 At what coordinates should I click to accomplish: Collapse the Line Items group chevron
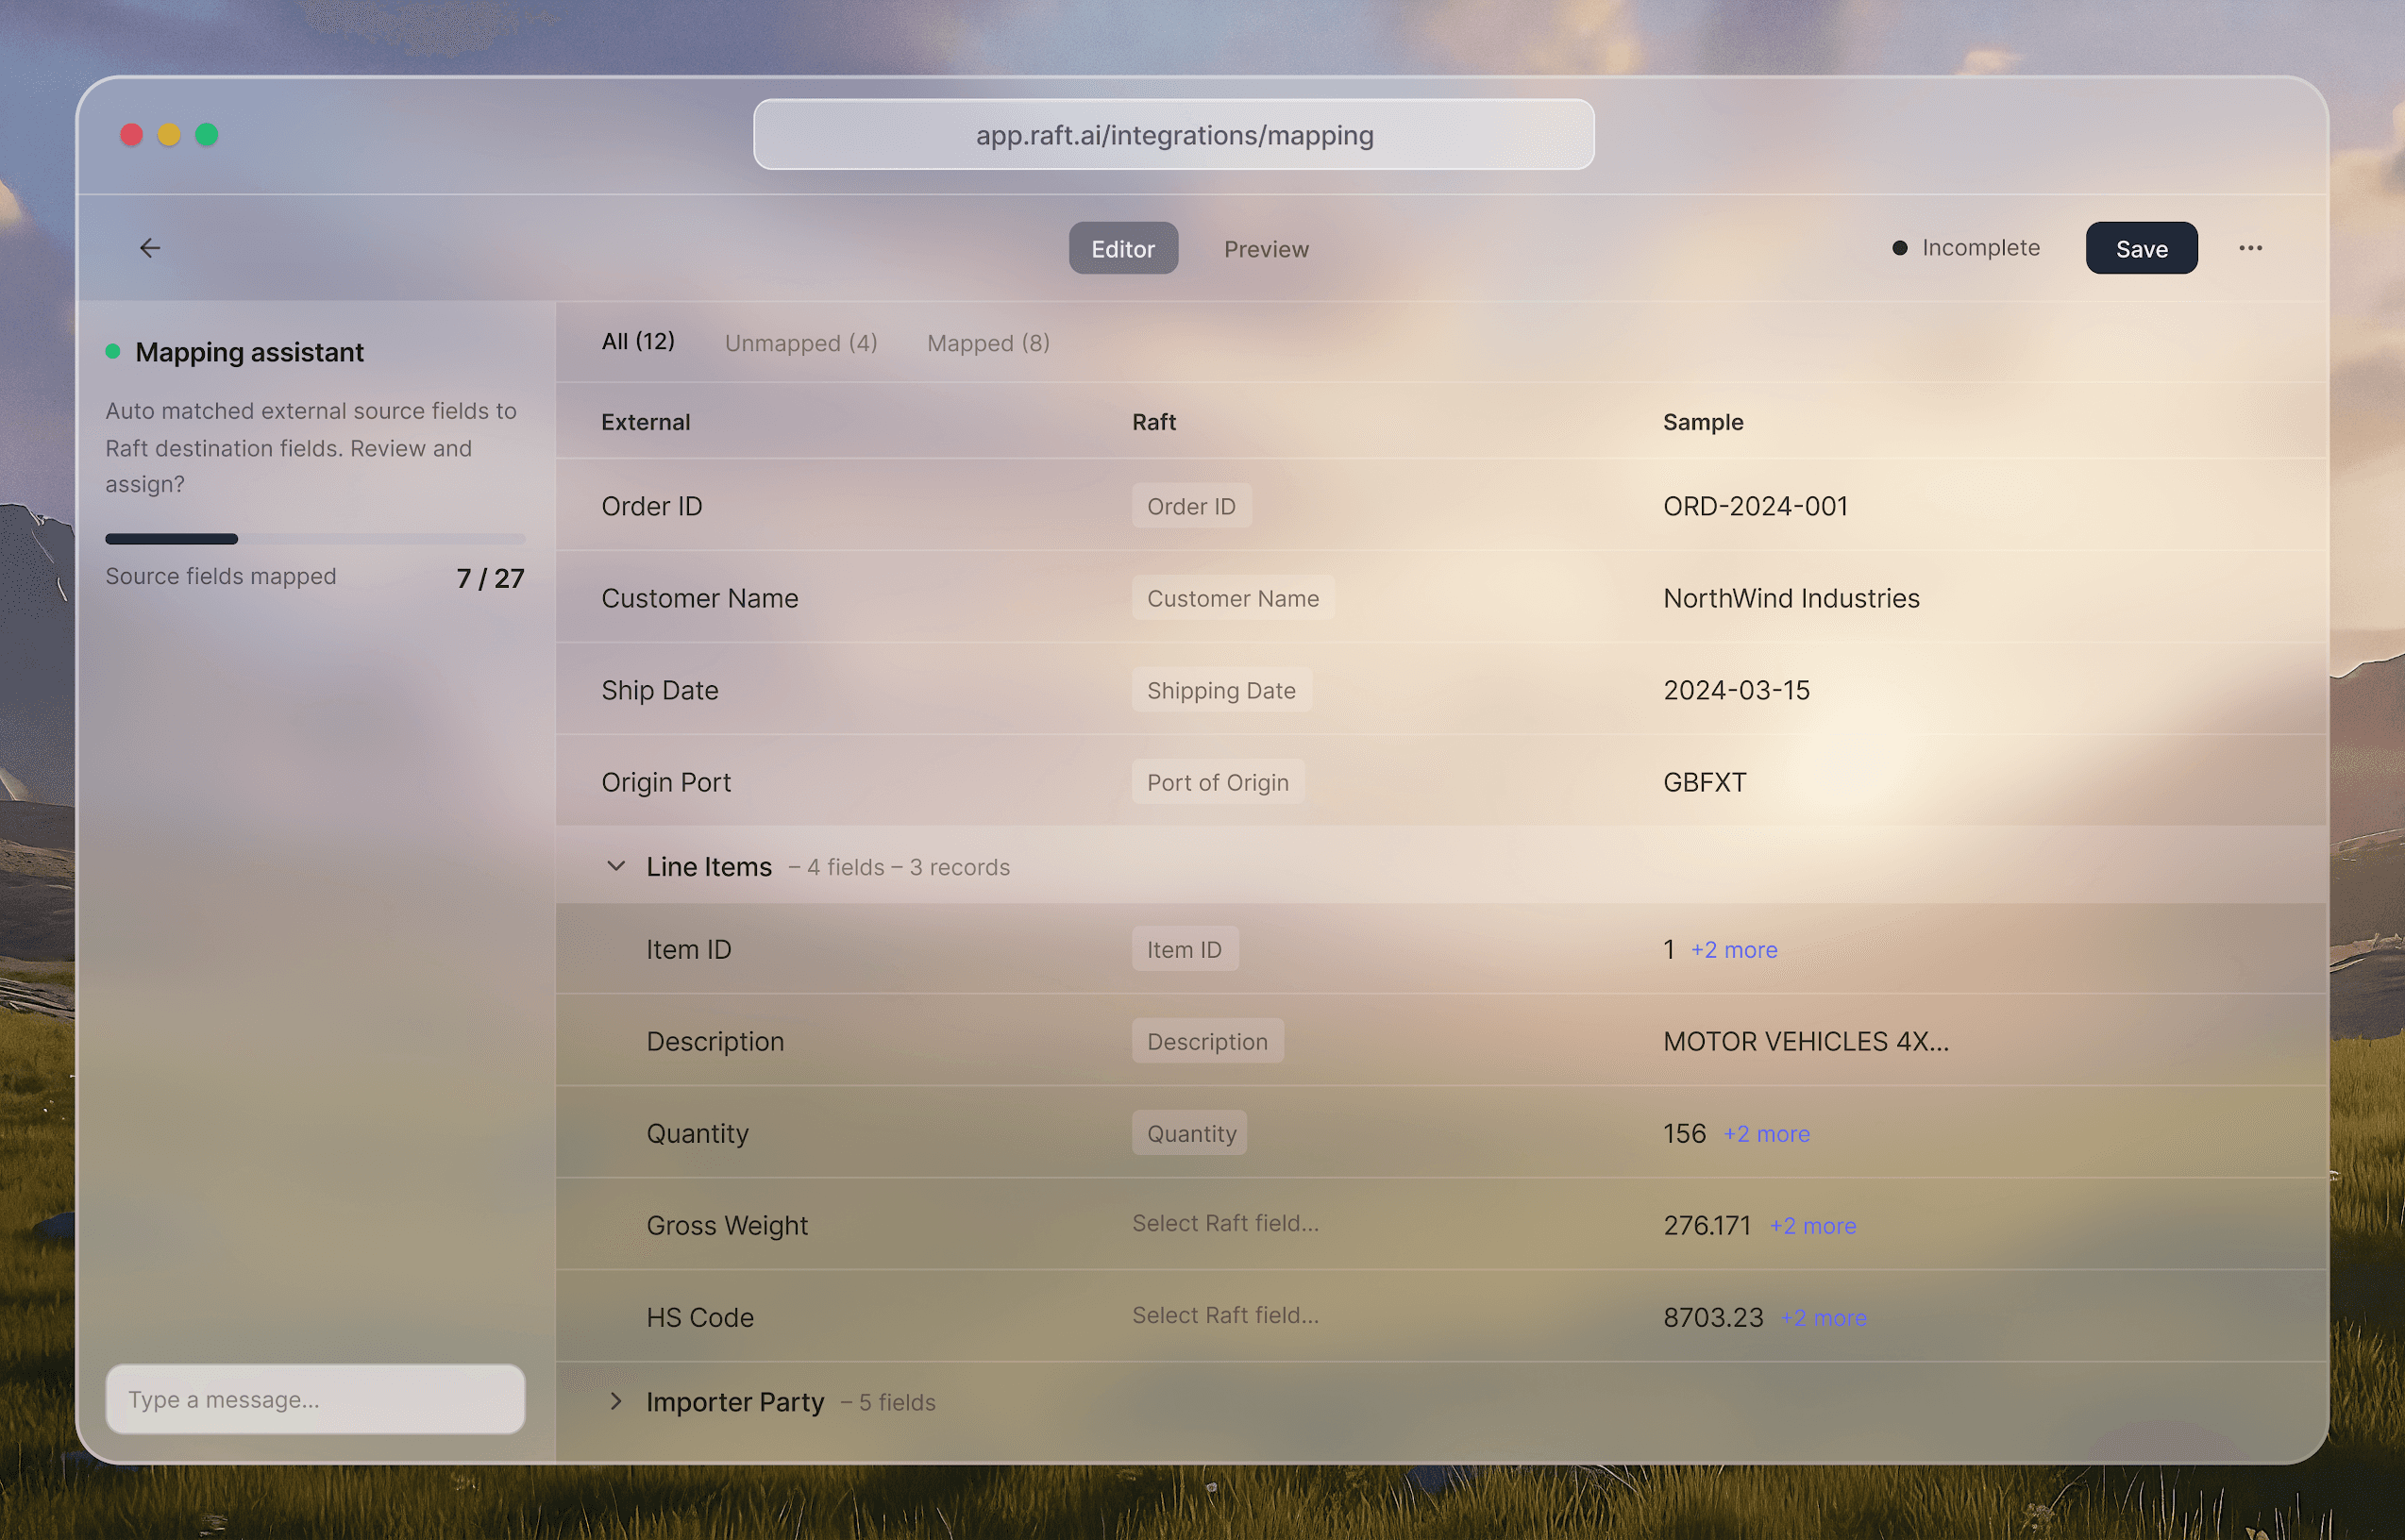pos(616,866)
